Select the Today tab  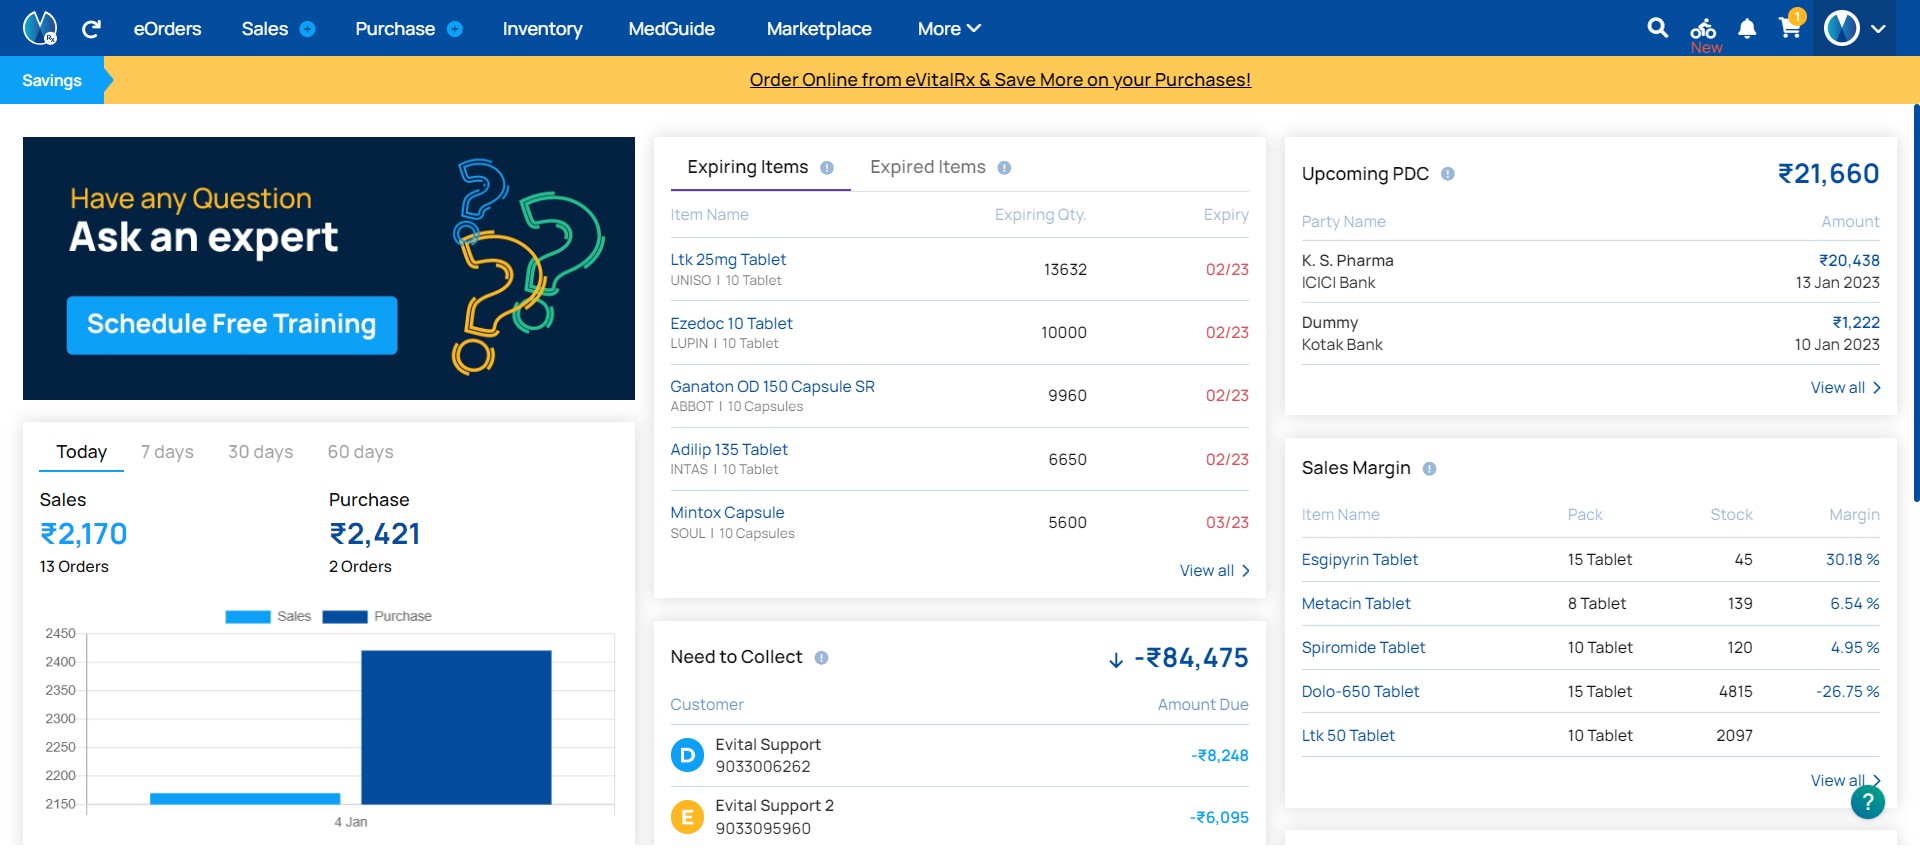point(81,452)
